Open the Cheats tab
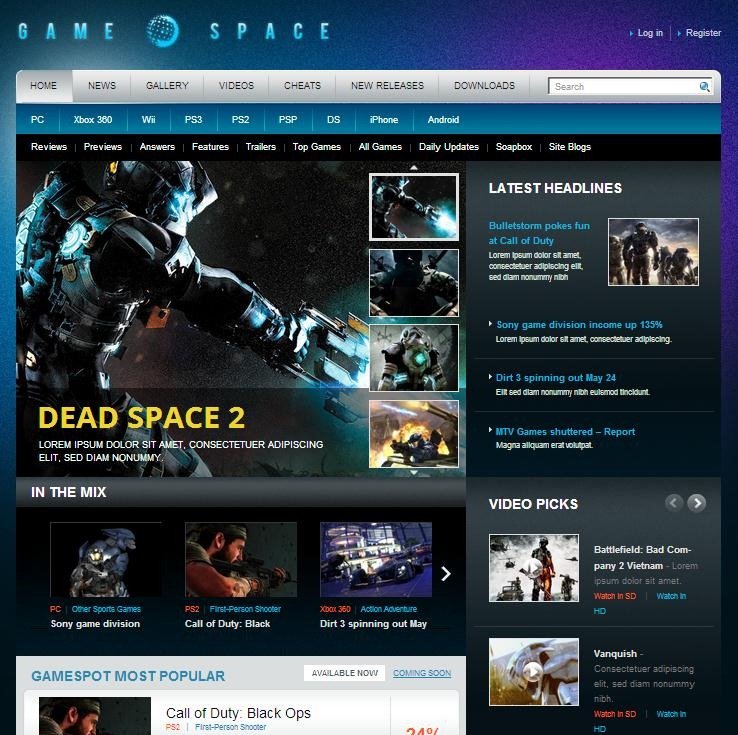The height and width of the screenshot is (735, 738). coord(302,86)
